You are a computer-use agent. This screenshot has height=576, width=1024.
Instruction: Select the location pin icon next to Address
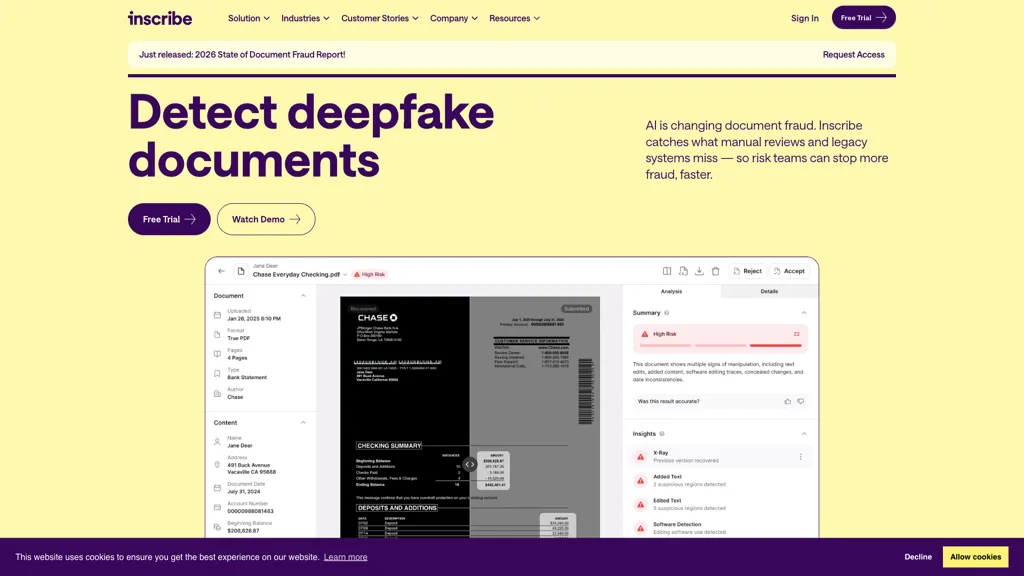coord(217,465)
